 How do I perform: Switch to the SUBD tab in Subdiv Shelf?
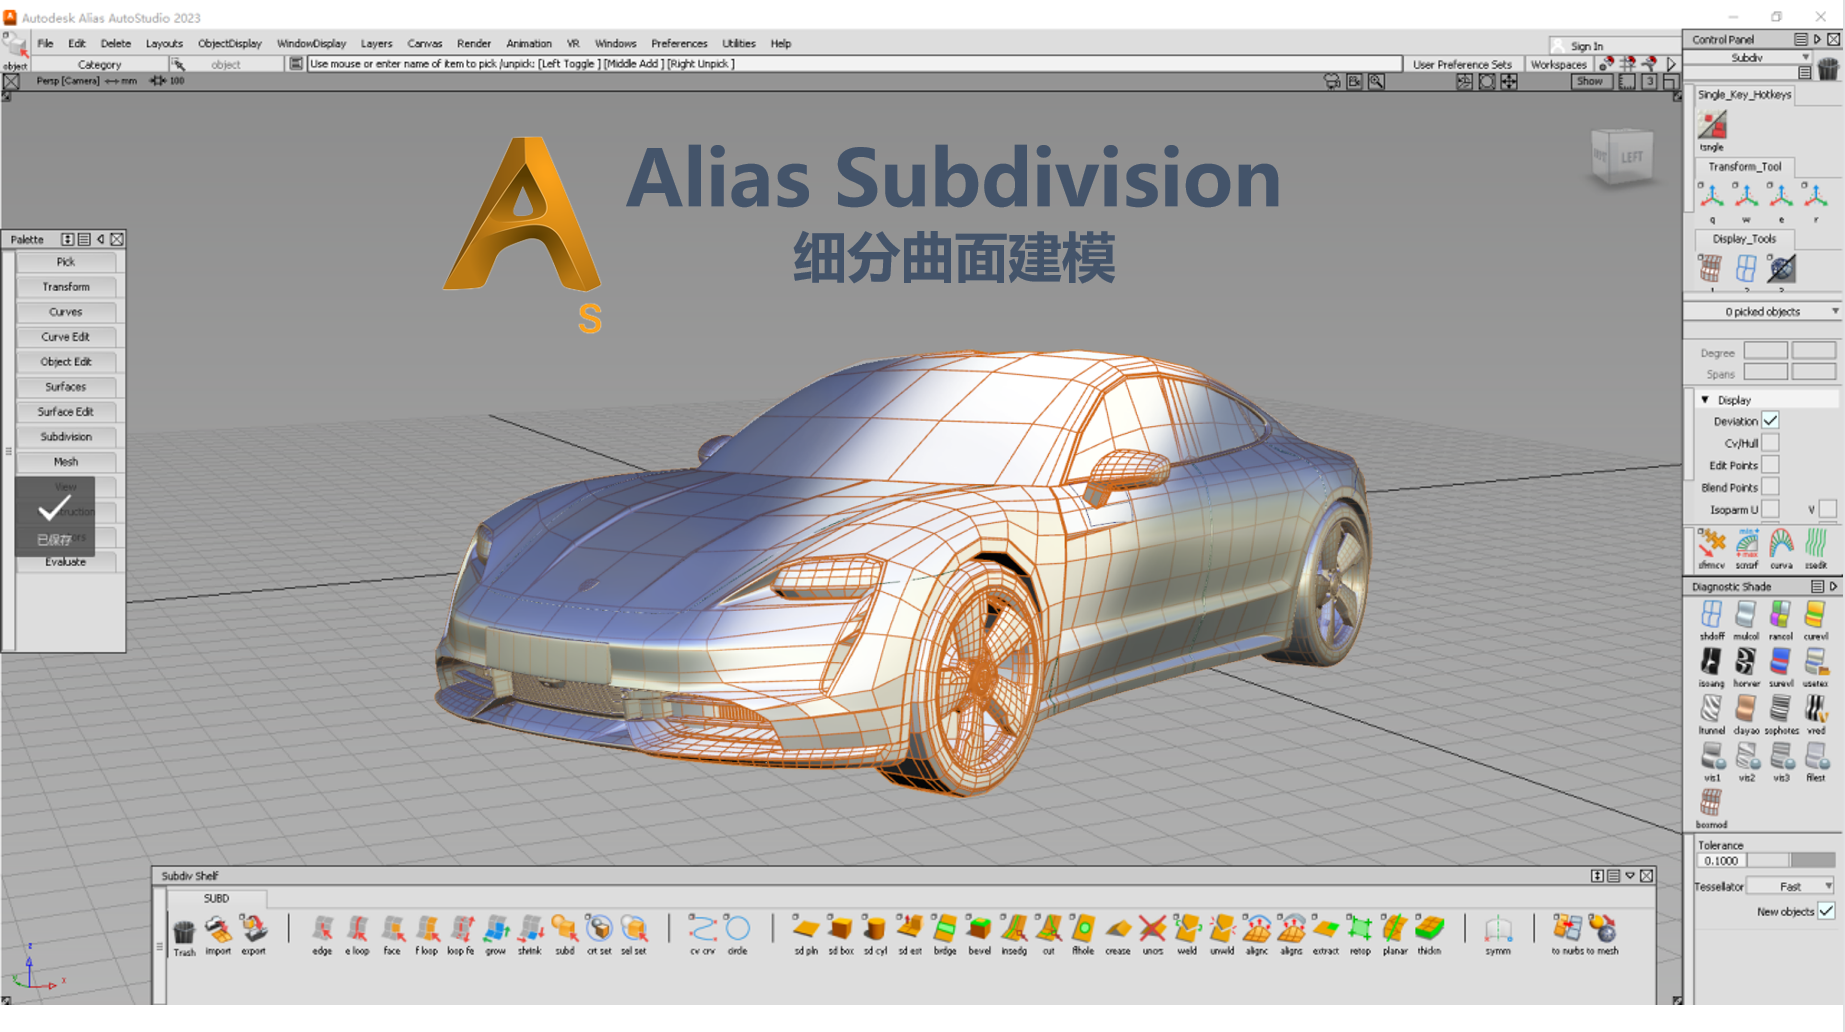(215, 898)
